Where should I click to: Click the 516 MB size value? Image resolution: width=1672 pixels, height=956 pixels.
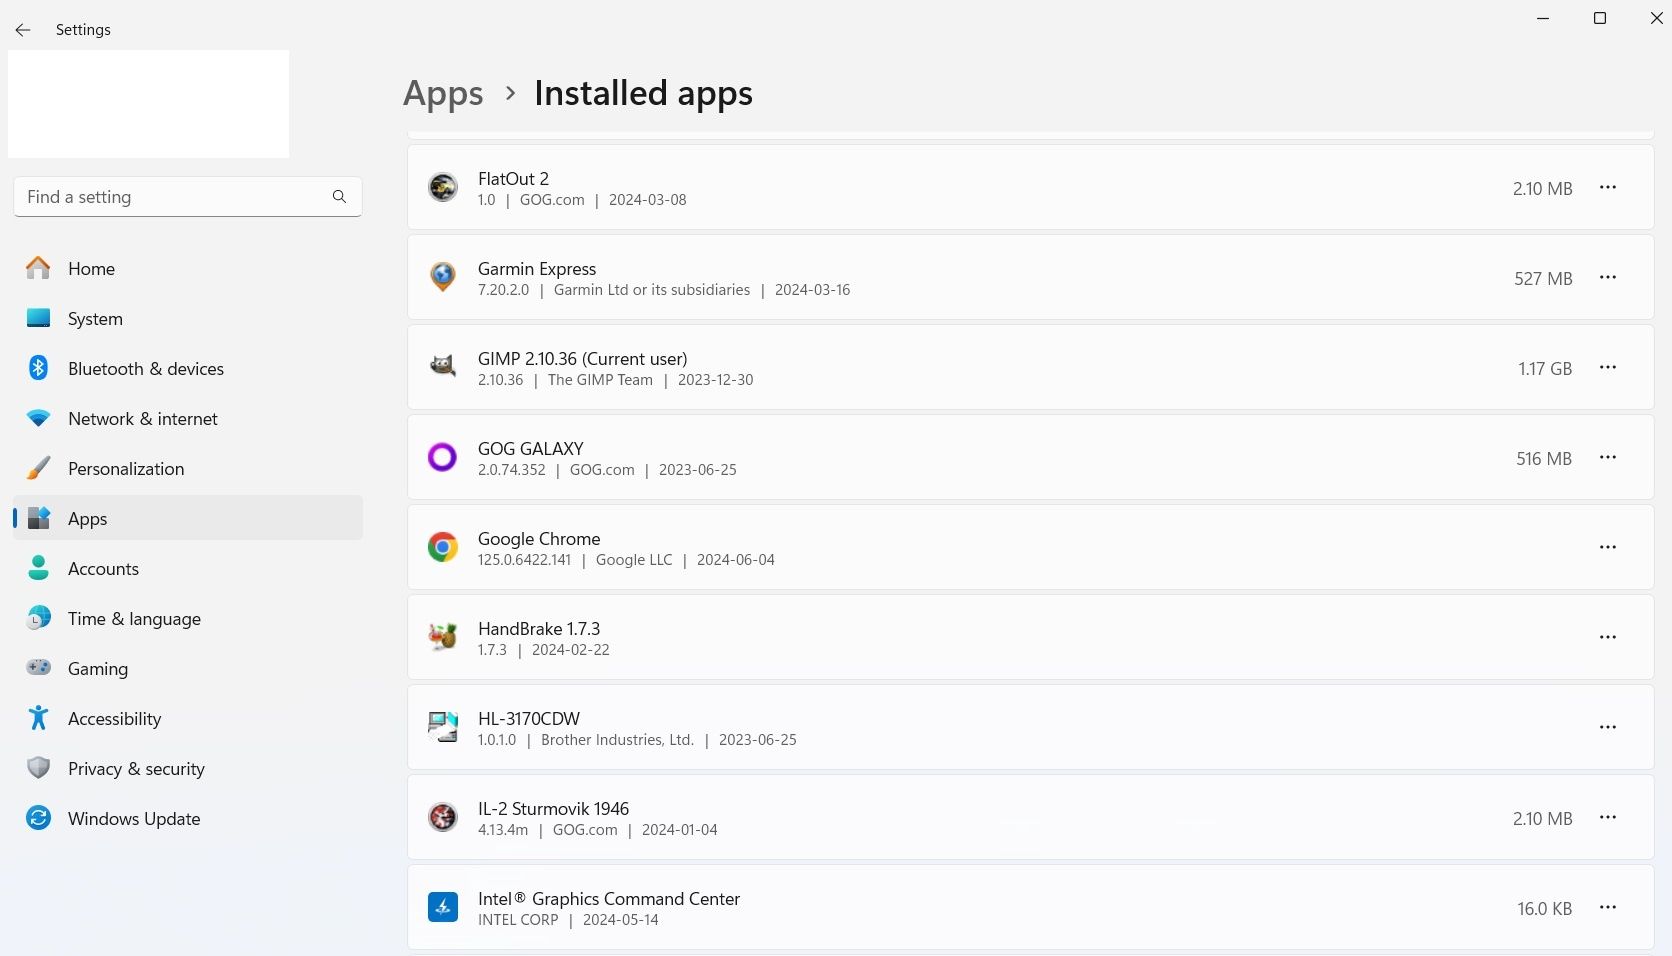click(x=1544, y=459)
